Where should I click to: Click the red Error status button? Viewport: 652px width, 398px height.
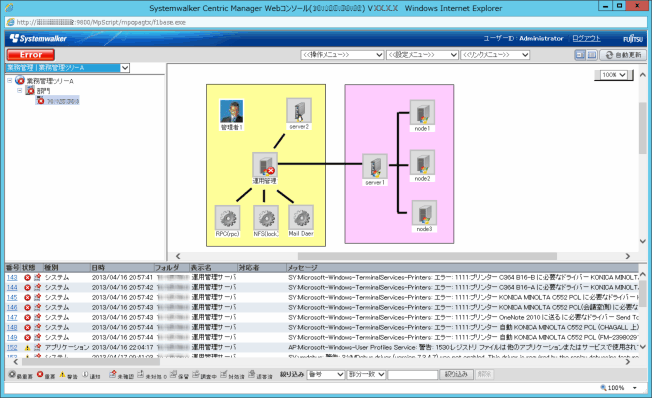(31, 55)
